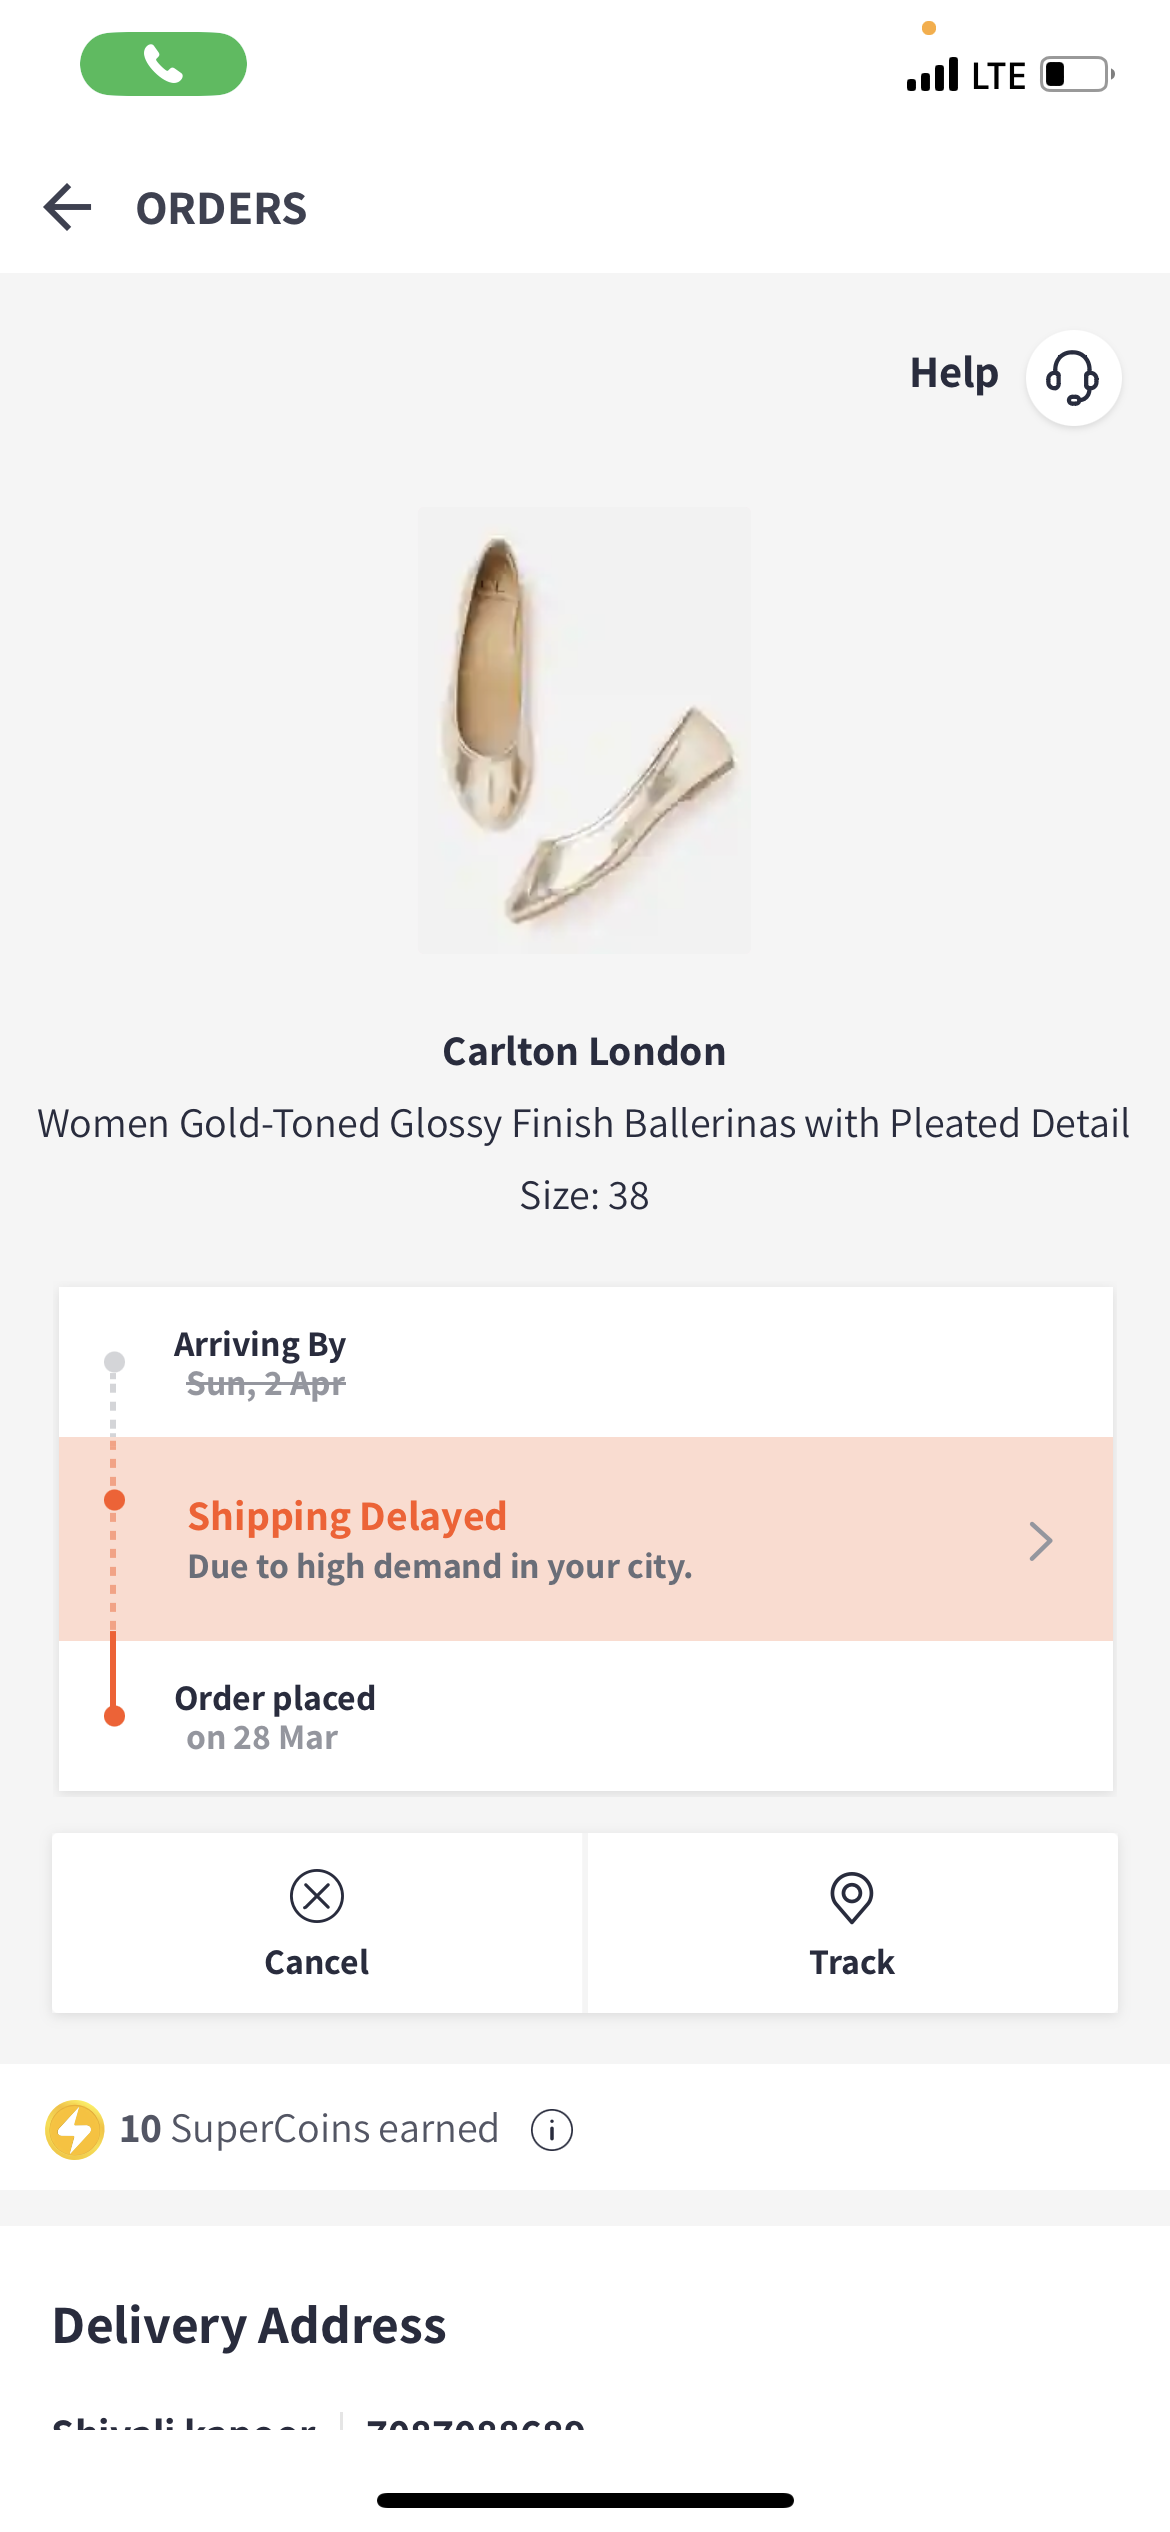Click the Order placed timeline marker dot

tap(115, 1716)
